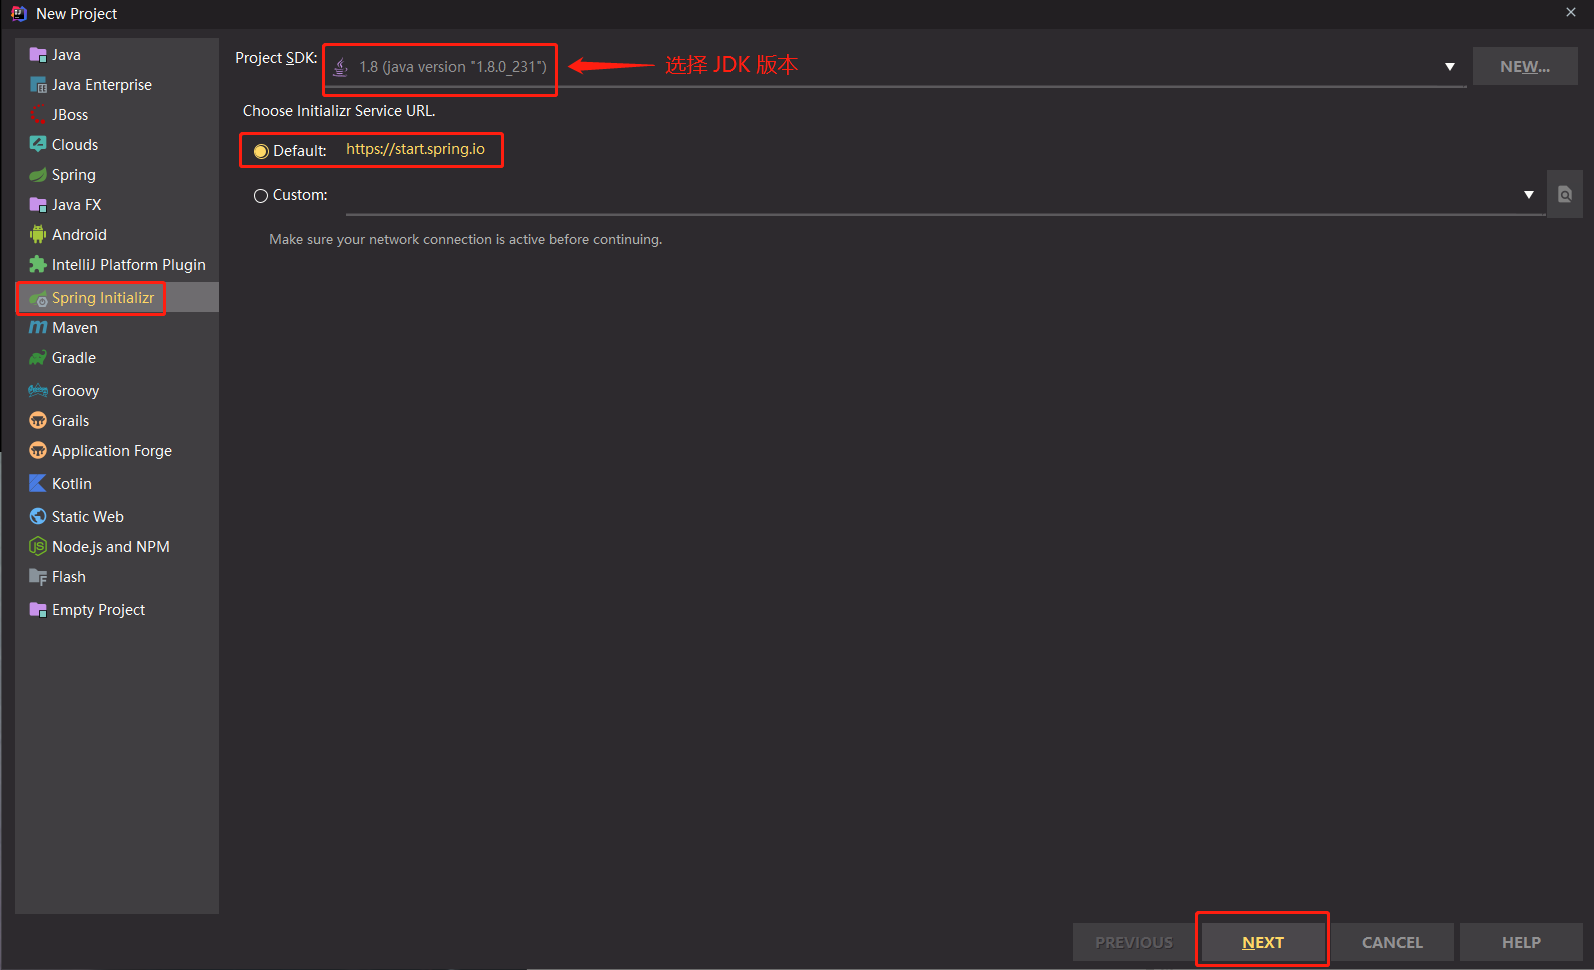The image size is (1594, 970).
Task: Open the Project SDK dropdown arrow
Action: point(1450,67)
